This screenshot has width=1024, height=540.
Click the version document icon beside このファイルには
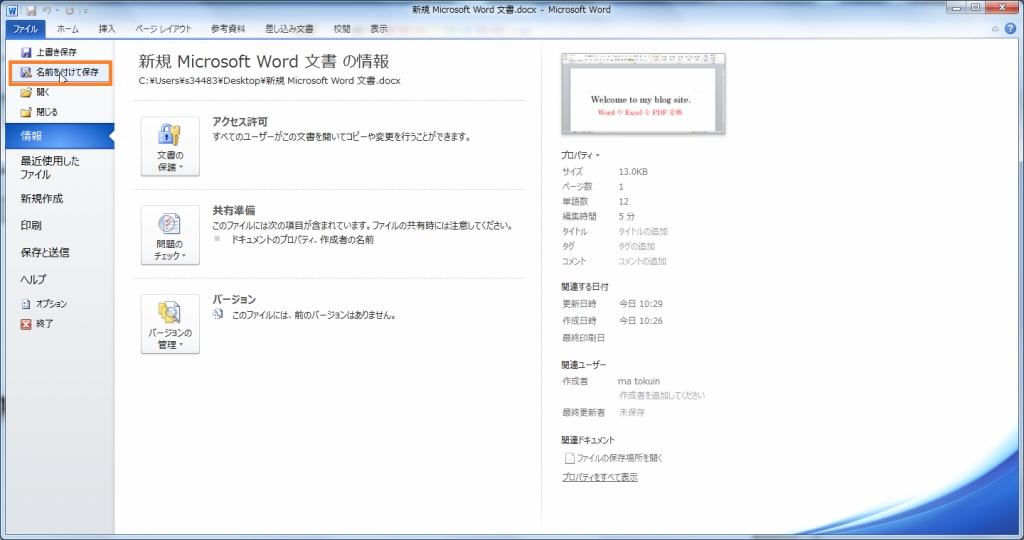[218, 315]
